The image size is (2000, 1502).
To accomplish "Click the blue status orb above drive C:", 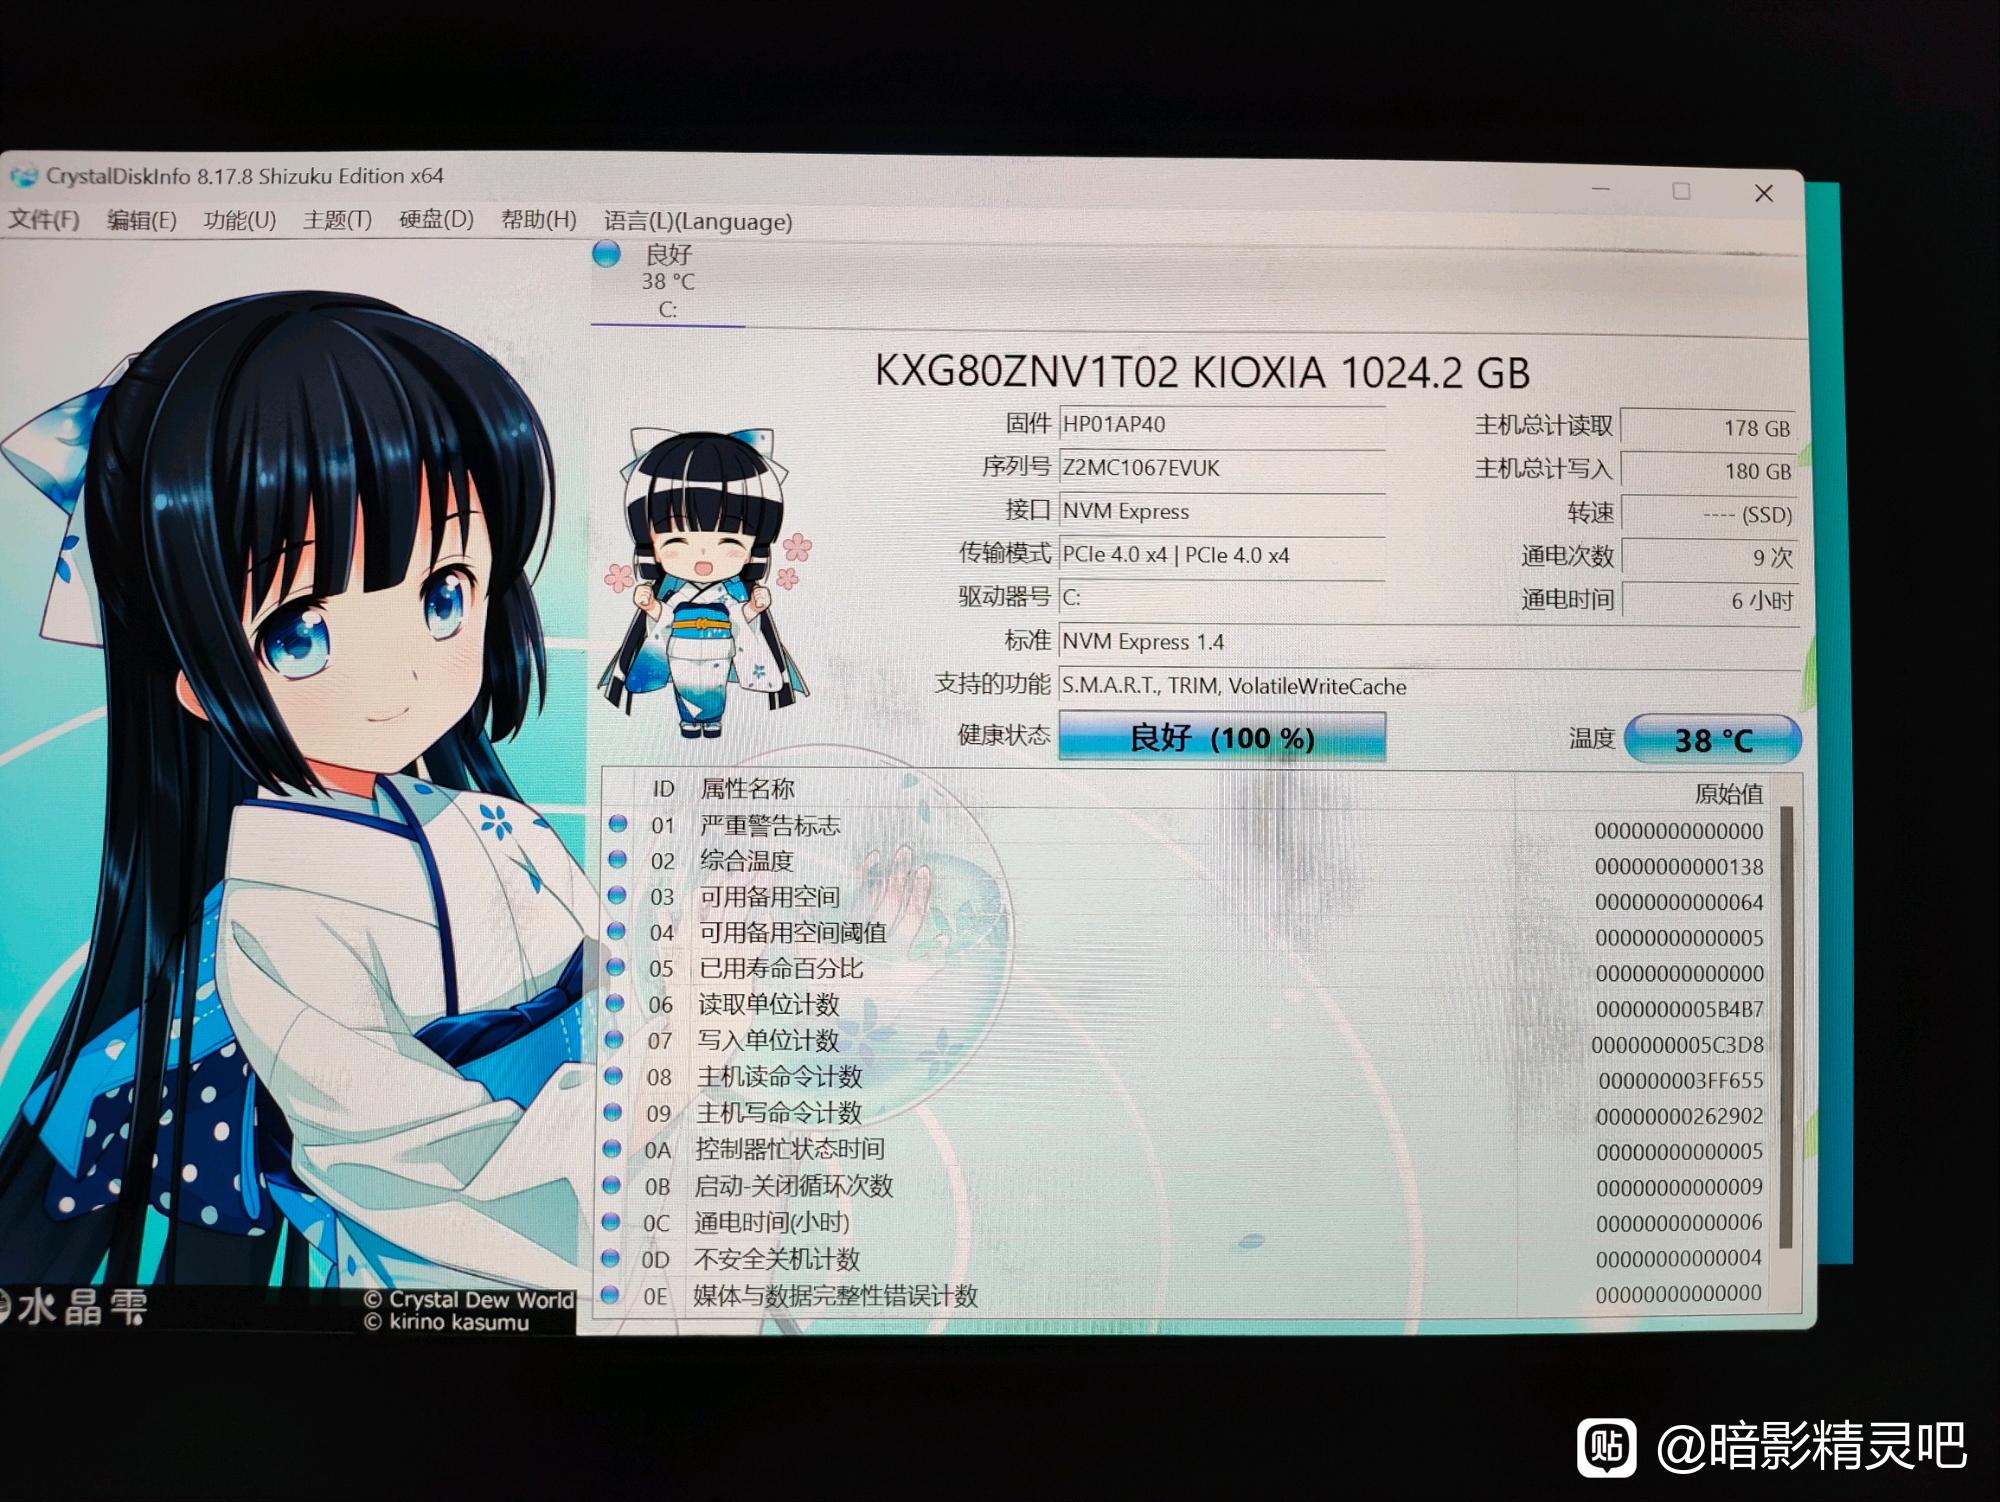I will [x=606, y=254].
